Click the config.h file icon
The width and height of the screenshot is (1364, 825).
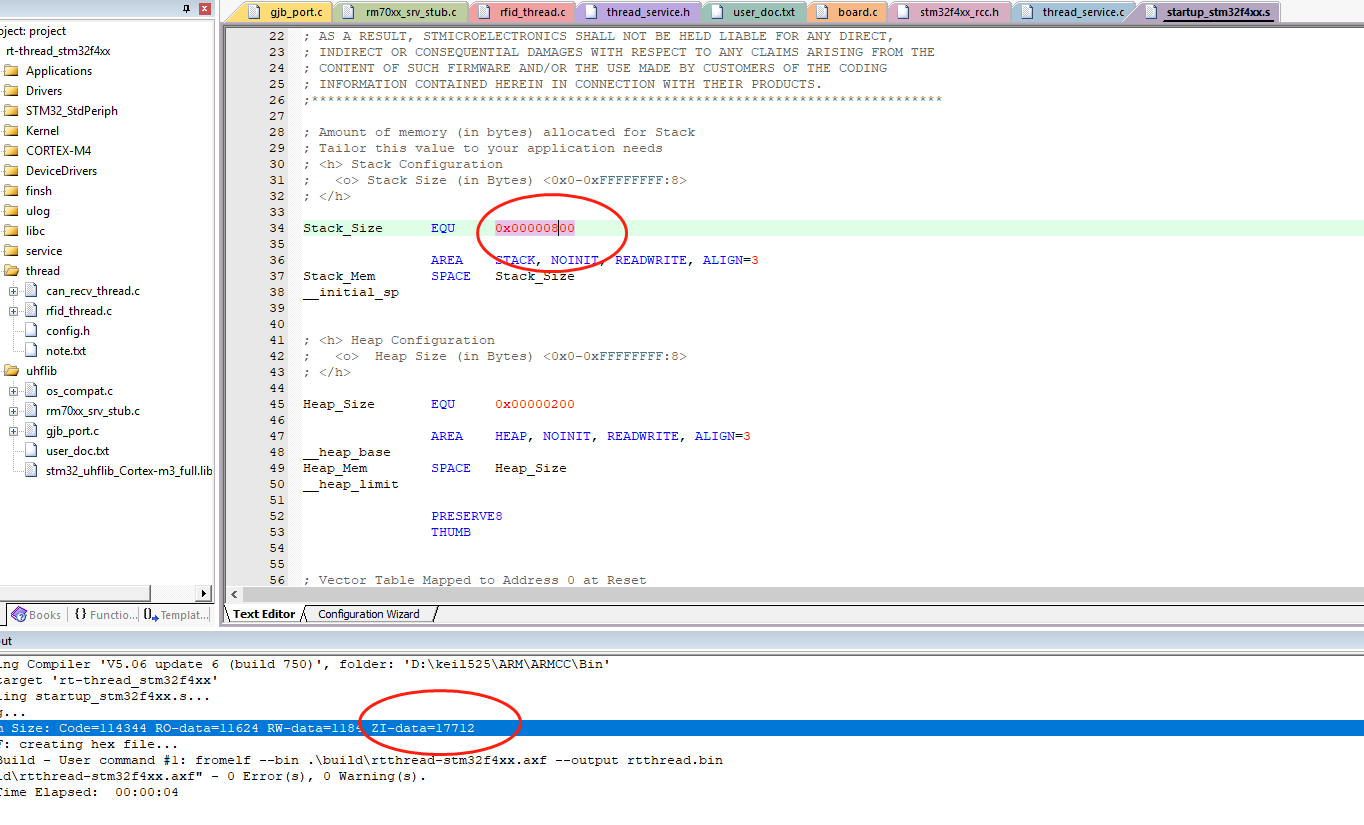pos(32,331)
